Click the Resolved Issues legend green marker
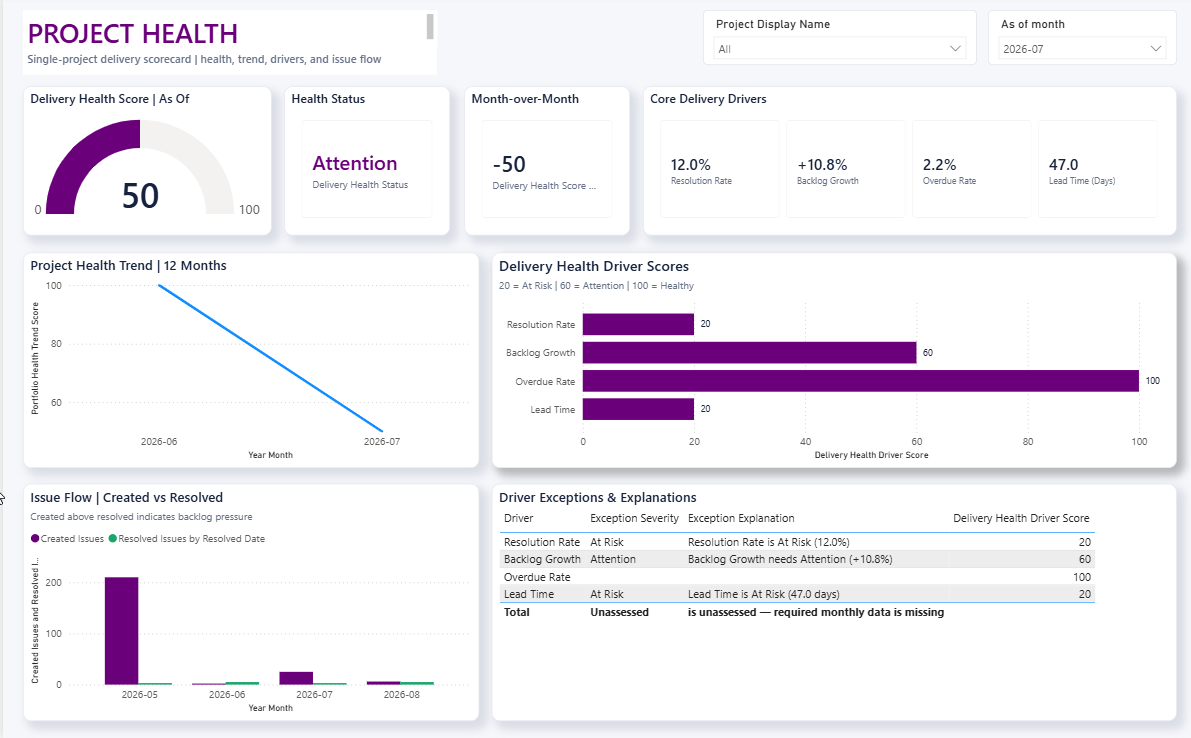1191x738 pixels. pyautogui.click(x=113, y=538)
